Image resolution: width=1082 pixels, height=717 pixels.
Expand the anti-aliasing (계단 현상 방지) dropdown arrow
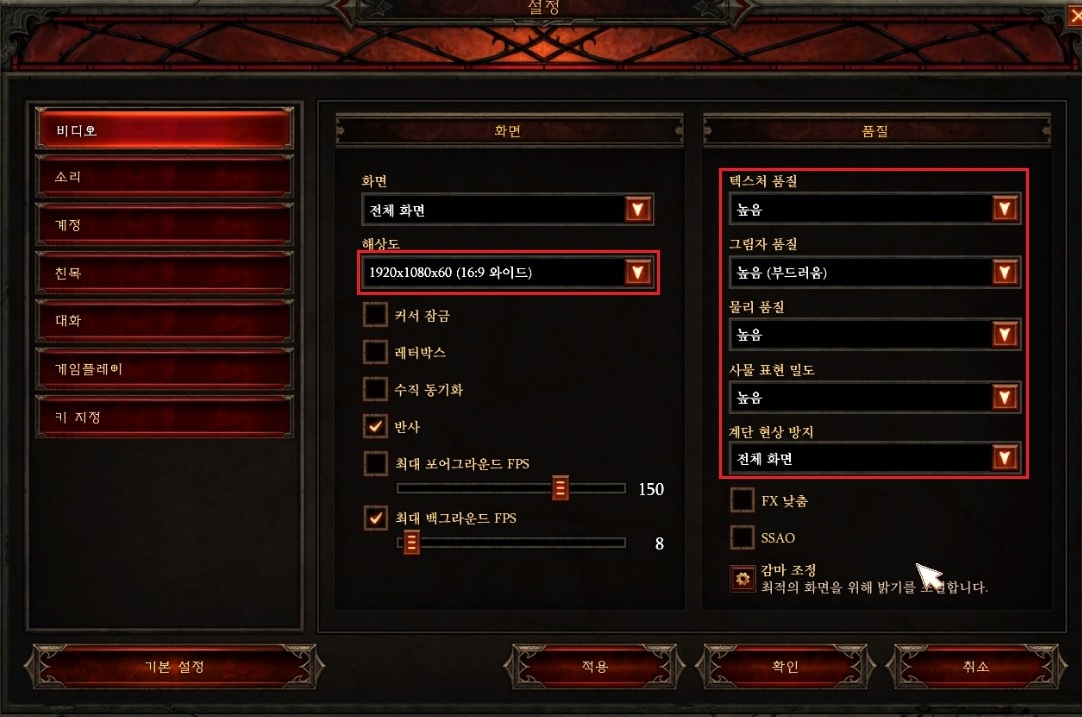coord(1005,458)
